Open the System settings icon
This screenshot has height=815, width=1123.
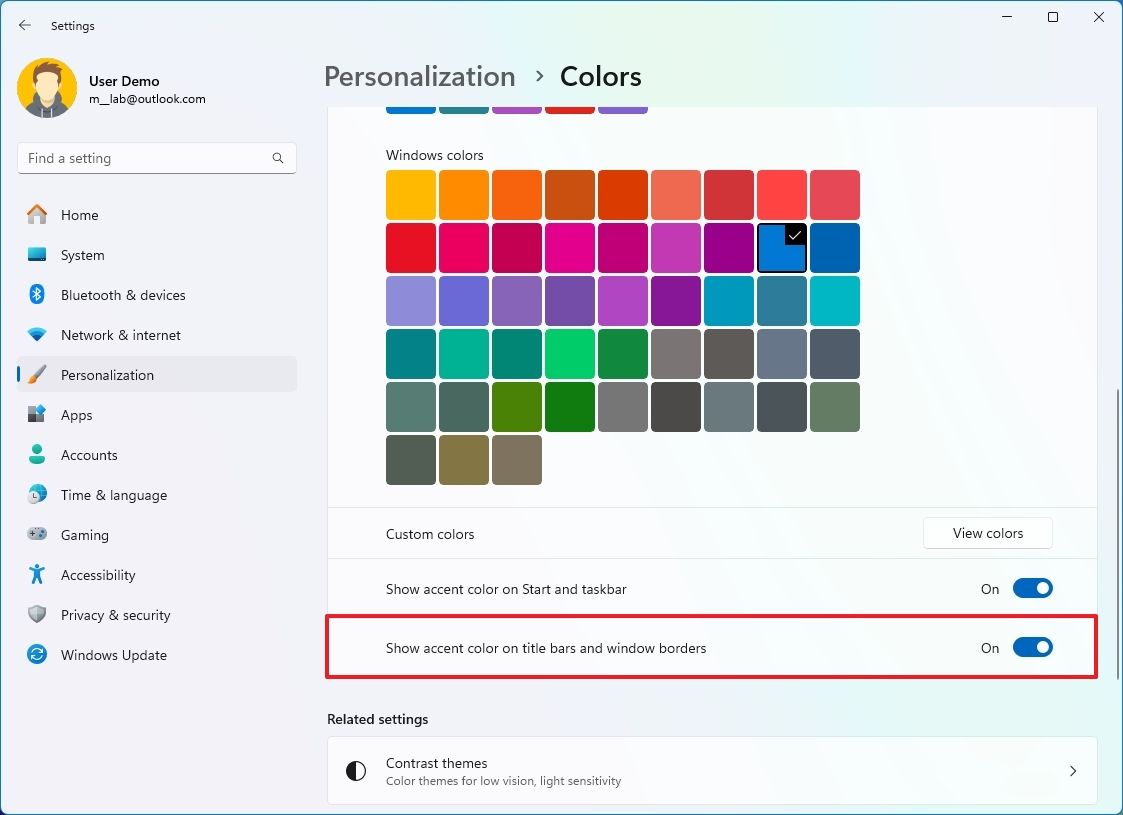(x=37, y=255)
